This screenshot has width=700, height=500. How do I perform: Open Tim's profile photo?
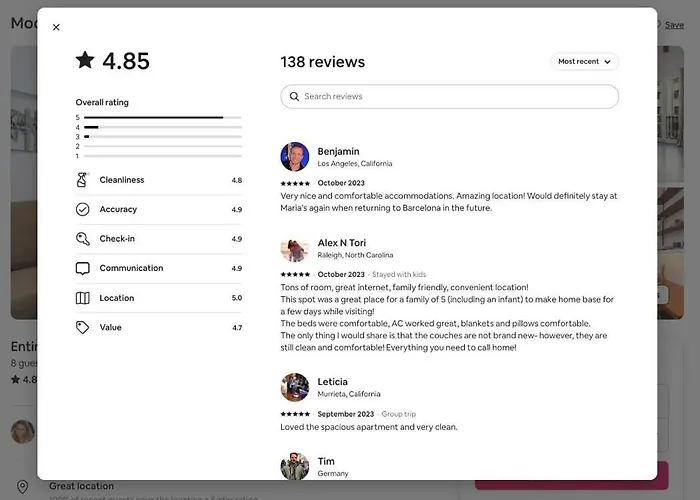coord(295,466)
